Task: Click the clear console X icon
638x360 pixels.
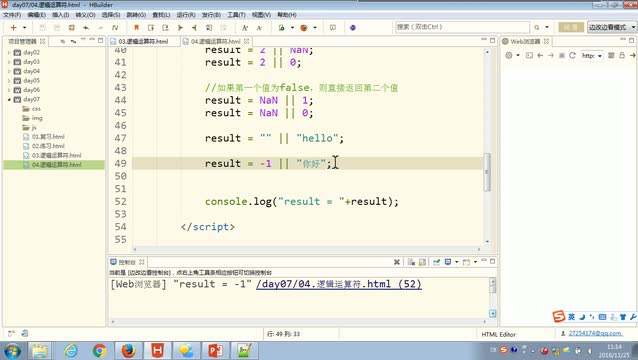Action: coord(397,262)
